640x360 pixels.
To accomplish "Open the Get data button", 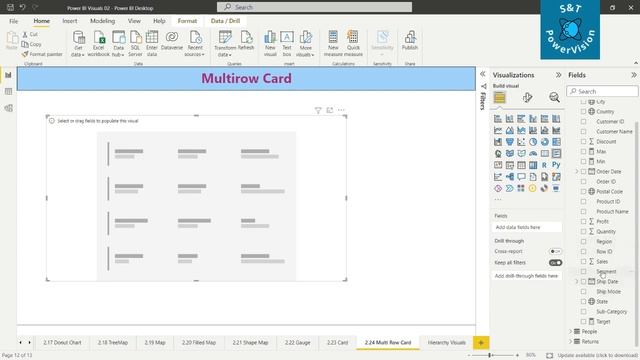I will [x=78, y=44].
